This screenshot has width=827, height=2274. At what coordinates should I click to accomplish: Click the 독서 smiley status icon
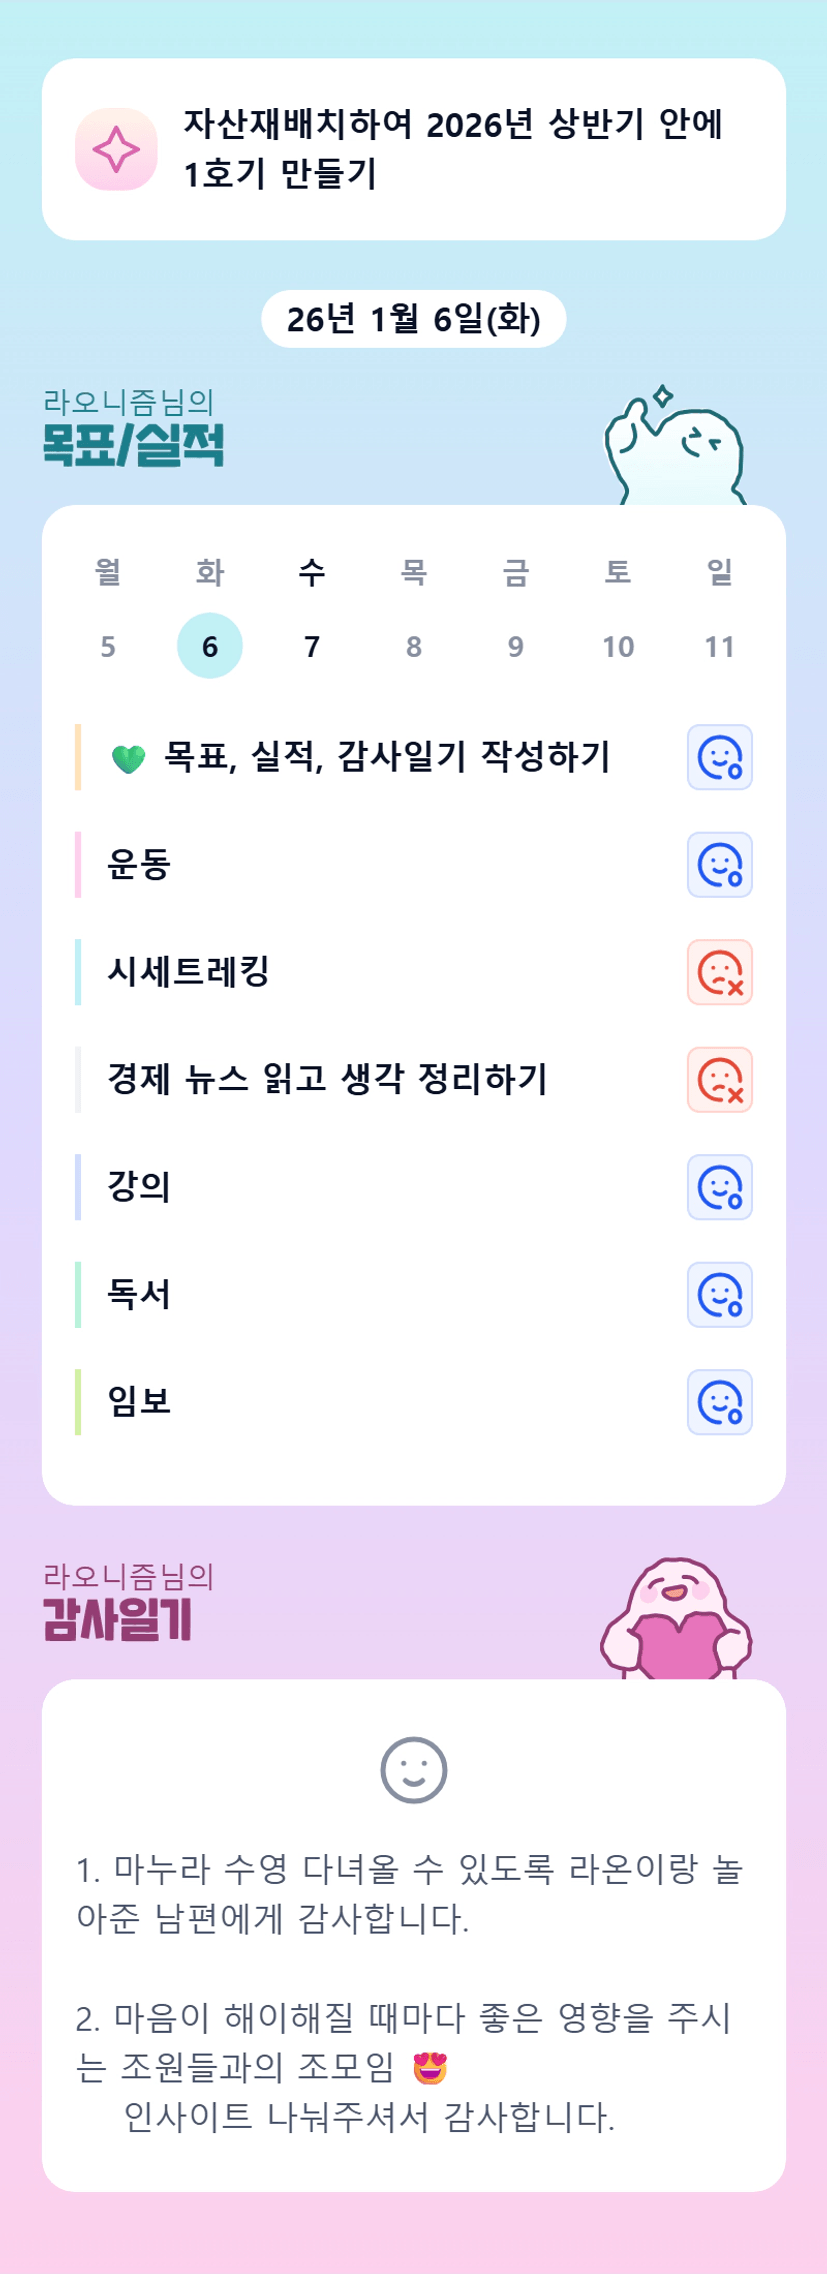[x=719, y=1295]
